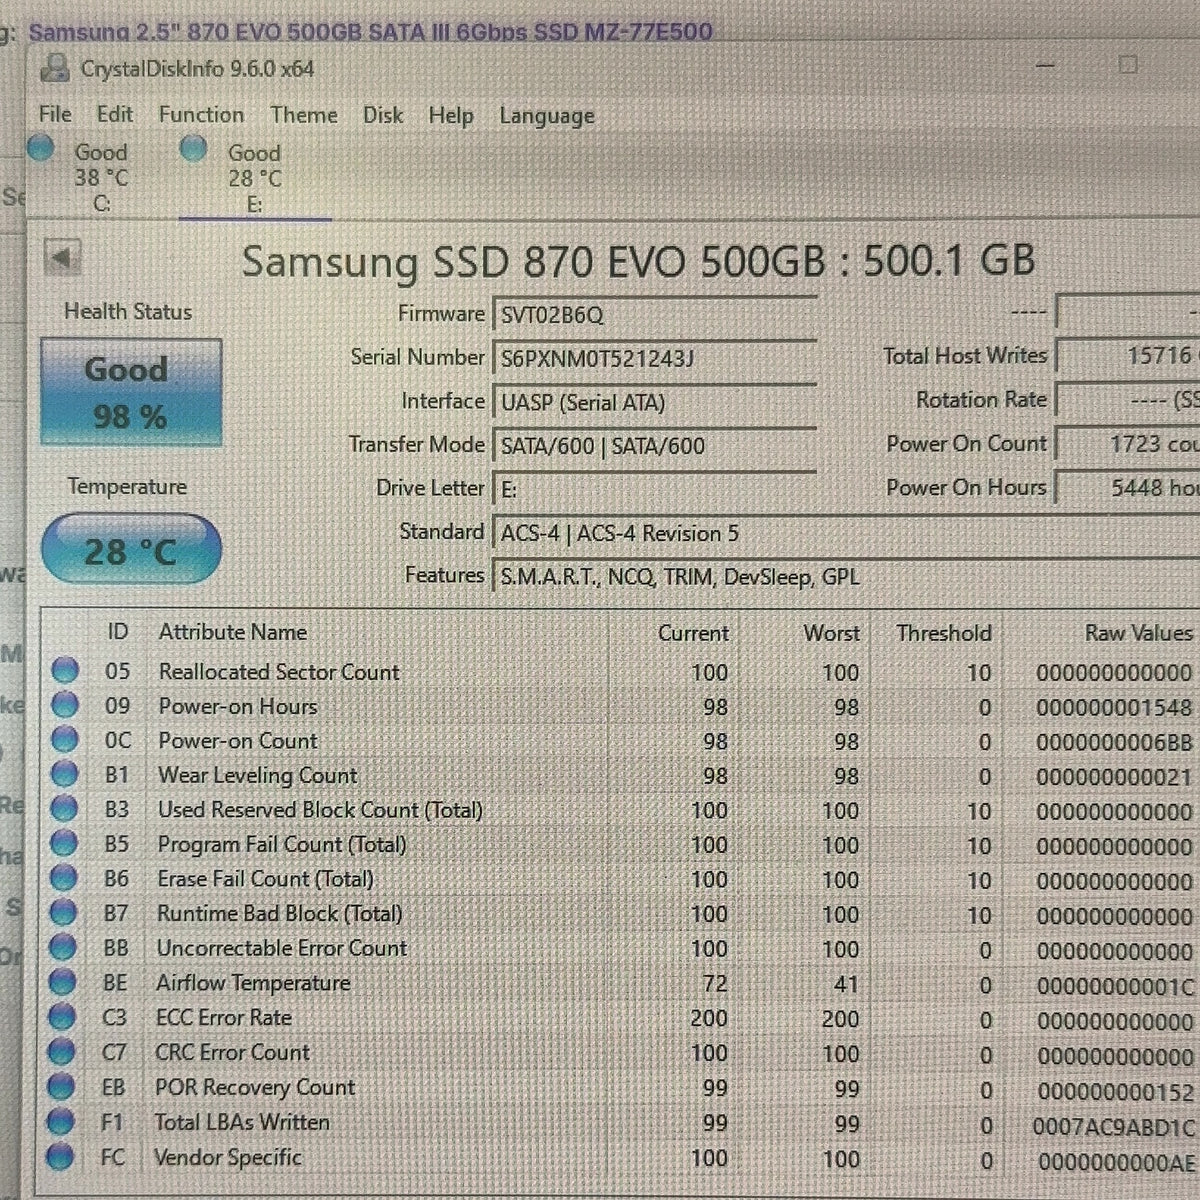
Task: Click the CrystalDiskInfo title bar icon
Action: pyautogui.click(x=54, y=69)
